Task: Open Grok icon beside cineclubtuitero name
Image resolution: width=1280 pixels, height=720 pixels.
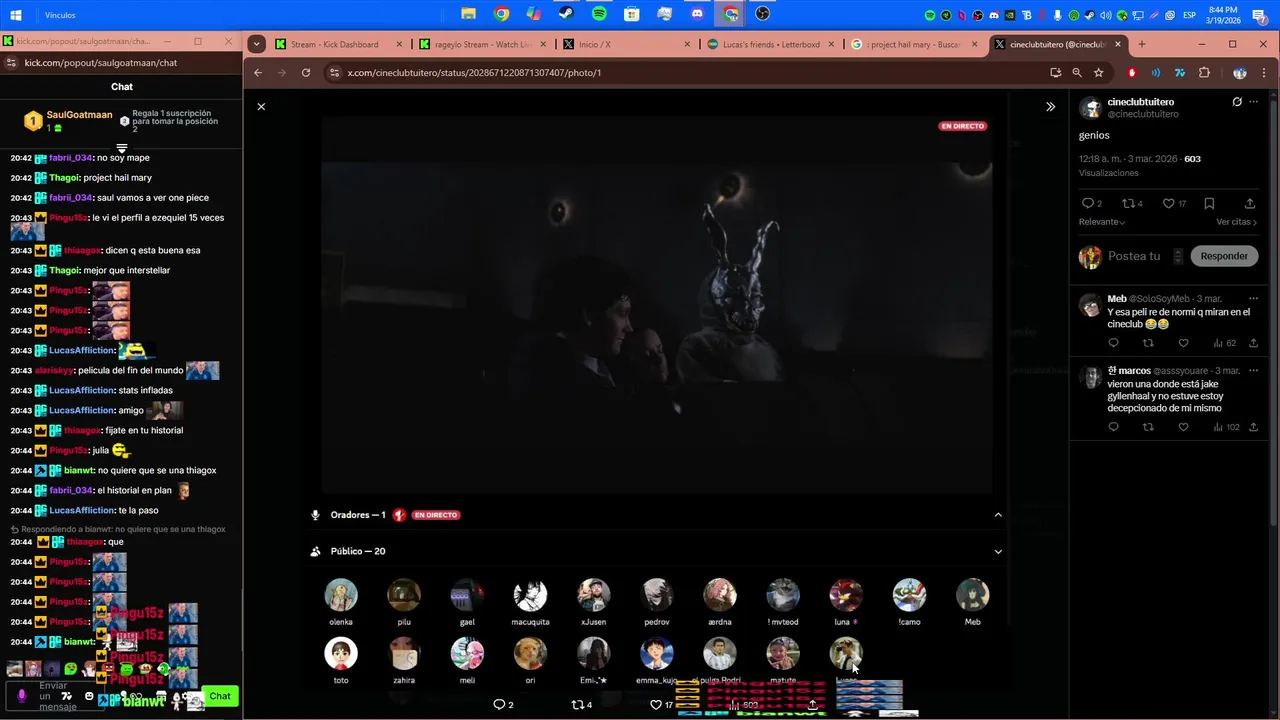Action: 1237,102
